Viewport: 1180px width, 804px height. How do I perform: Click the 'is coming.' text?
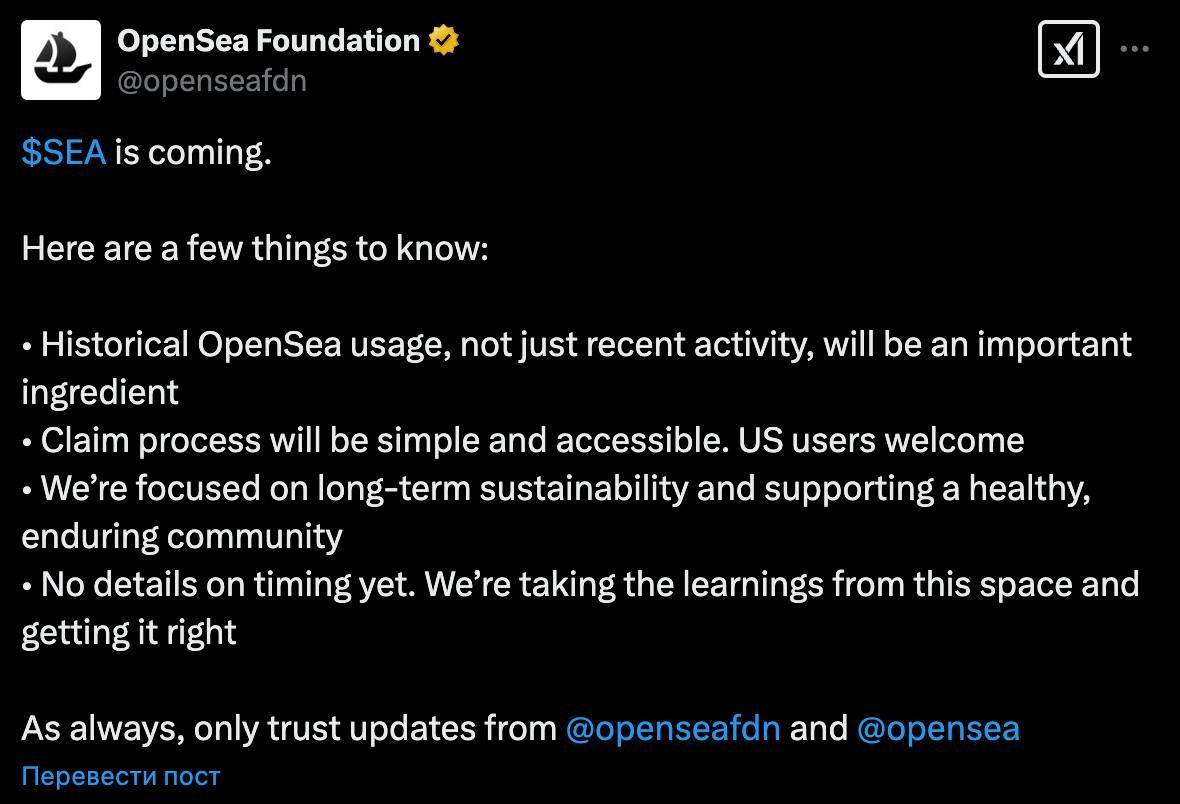[x=193, y=152]
